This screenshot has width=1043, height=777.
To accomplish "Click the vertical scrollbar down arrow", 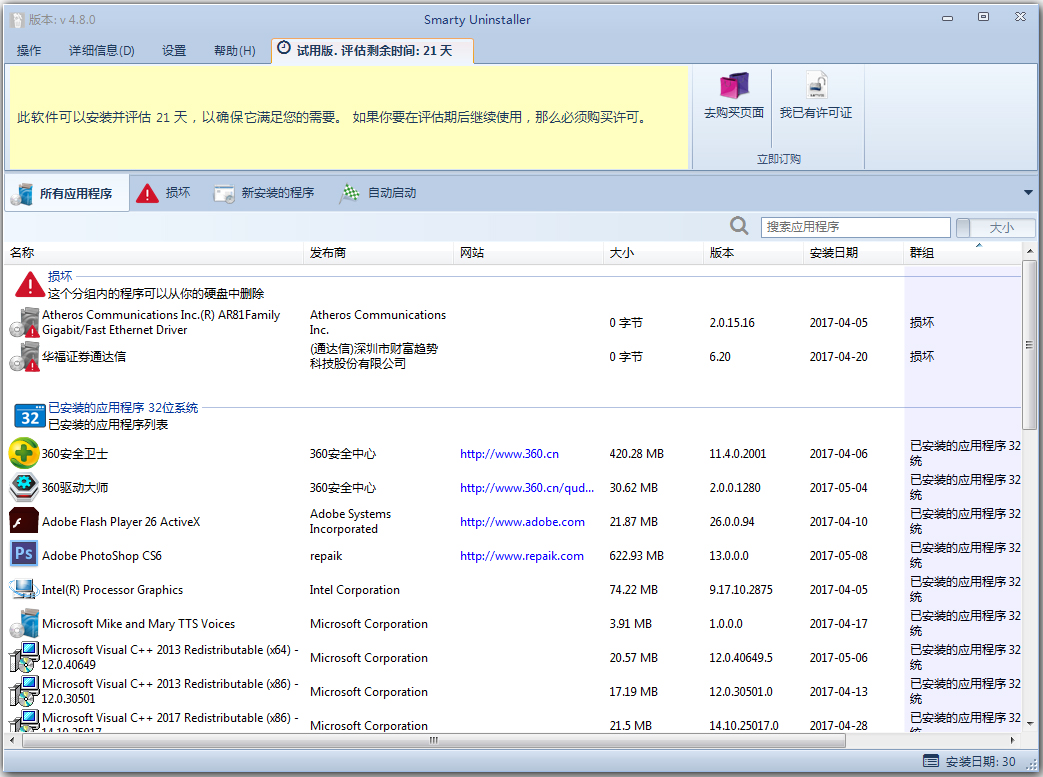I will [1030, 723].
